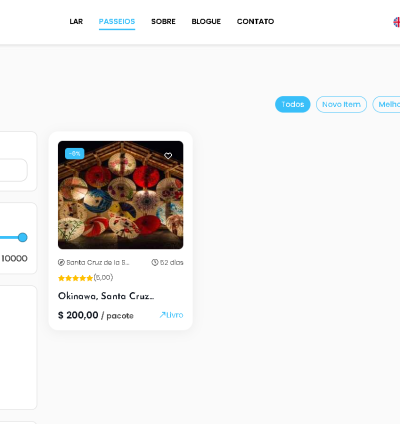This screenshot has width=400, height=424.
Task: Click the arrow icon beside Livro
Action: click(162, 315)
